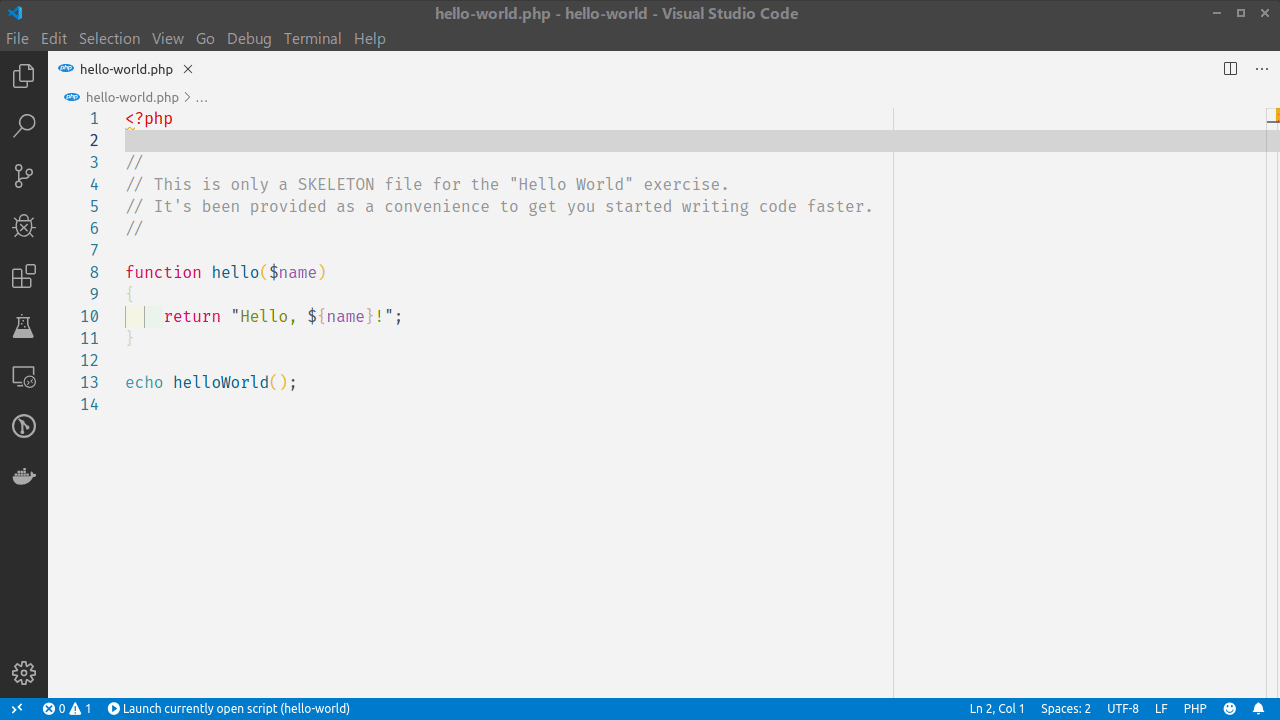Open the Terminal menu
The width and height of the screenshot is (1280, 720).
click(x=312, y=38)
